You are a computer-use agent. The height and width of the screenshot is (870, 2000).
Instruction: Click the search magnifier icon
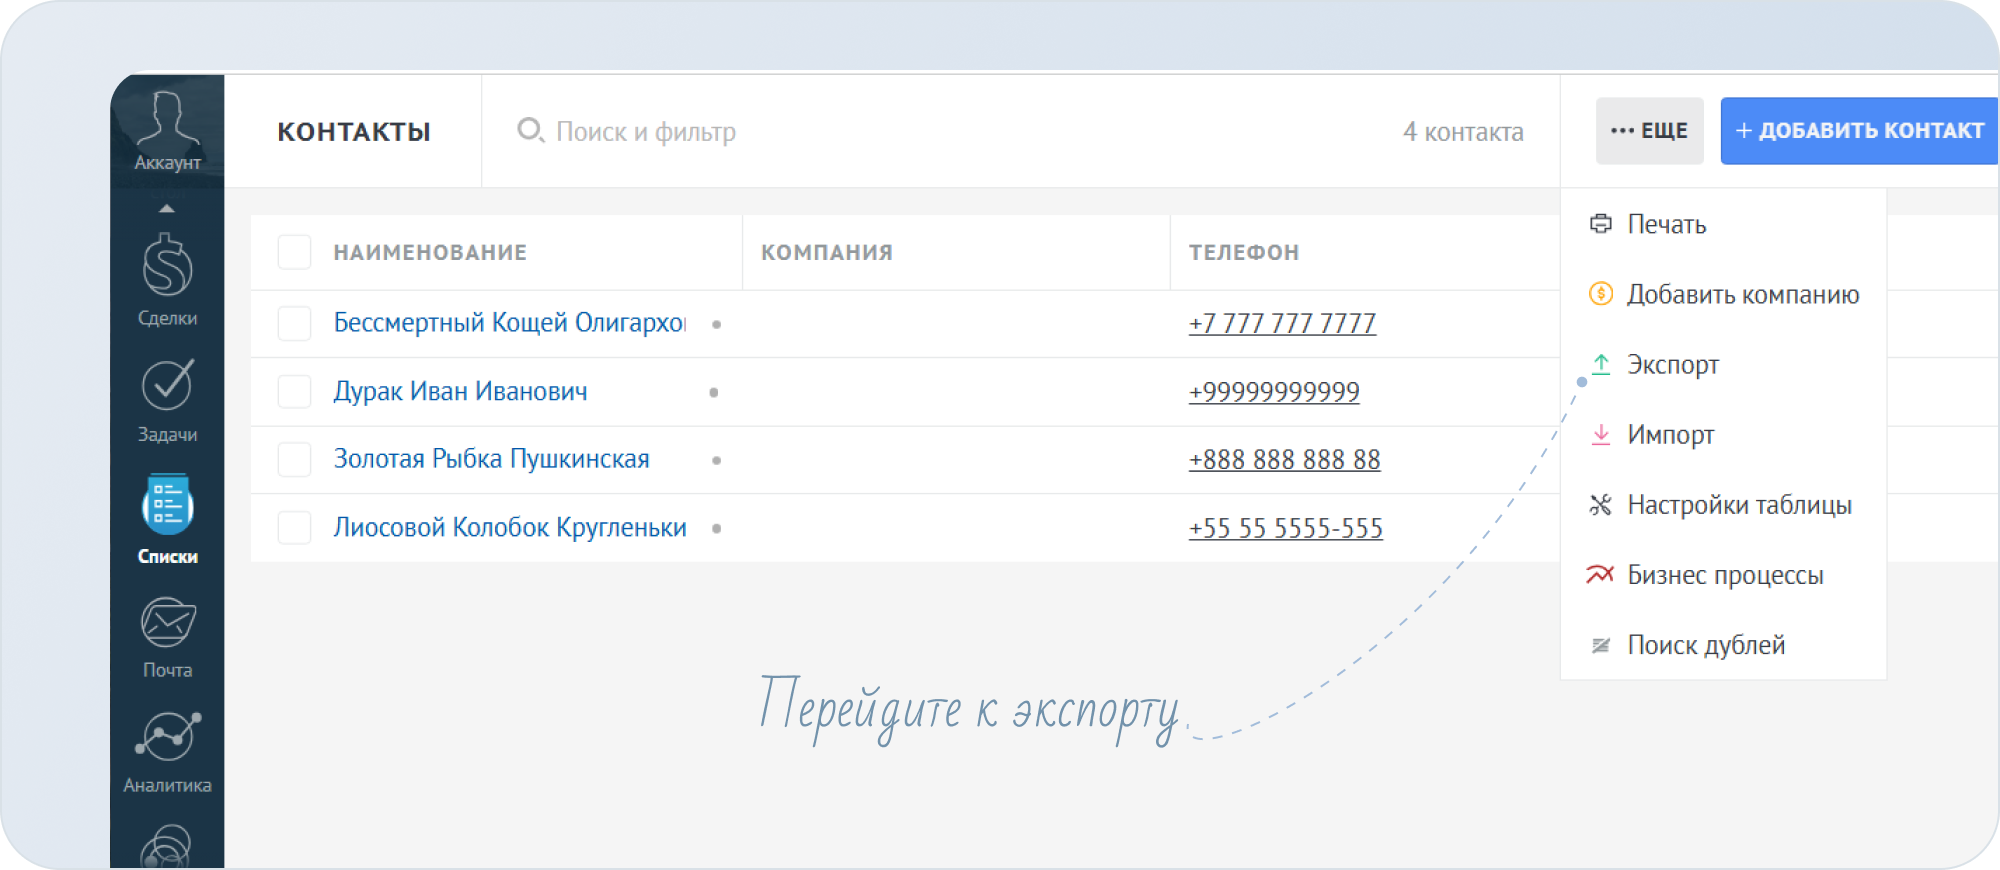[x=530, y=131]
